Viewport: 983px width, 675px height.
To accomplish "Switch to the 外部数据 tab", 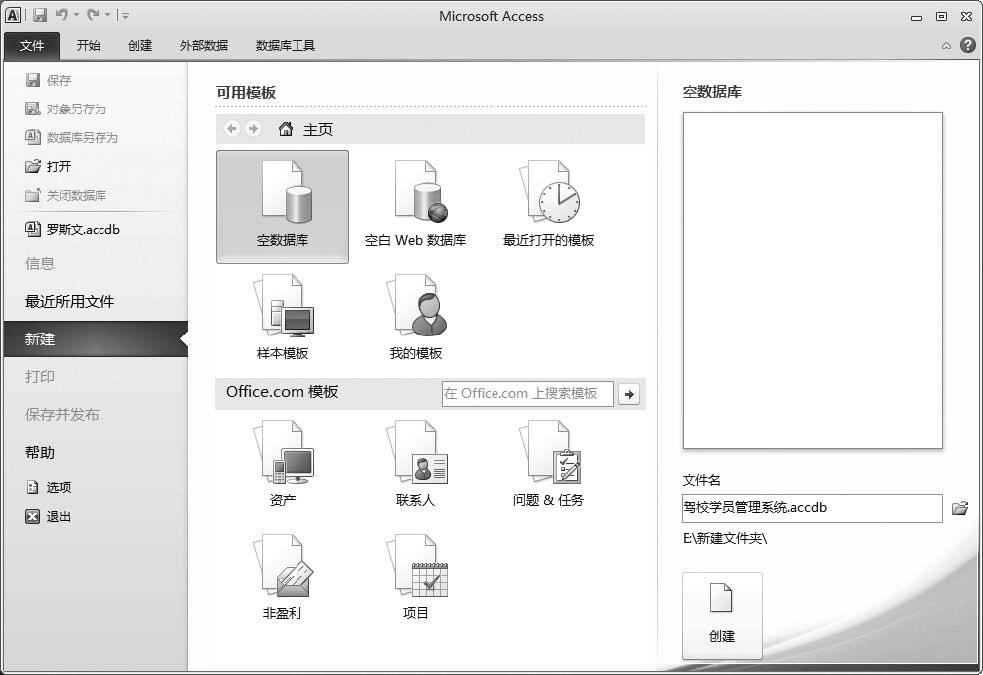I will pyautogui.click(x=204, y=46).
